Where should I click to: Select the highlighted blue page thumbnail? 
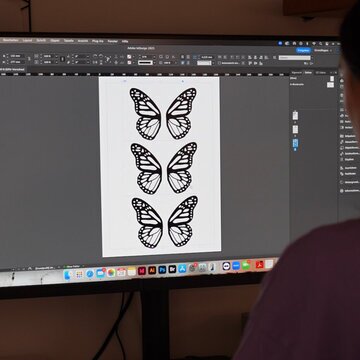(295, 143)
